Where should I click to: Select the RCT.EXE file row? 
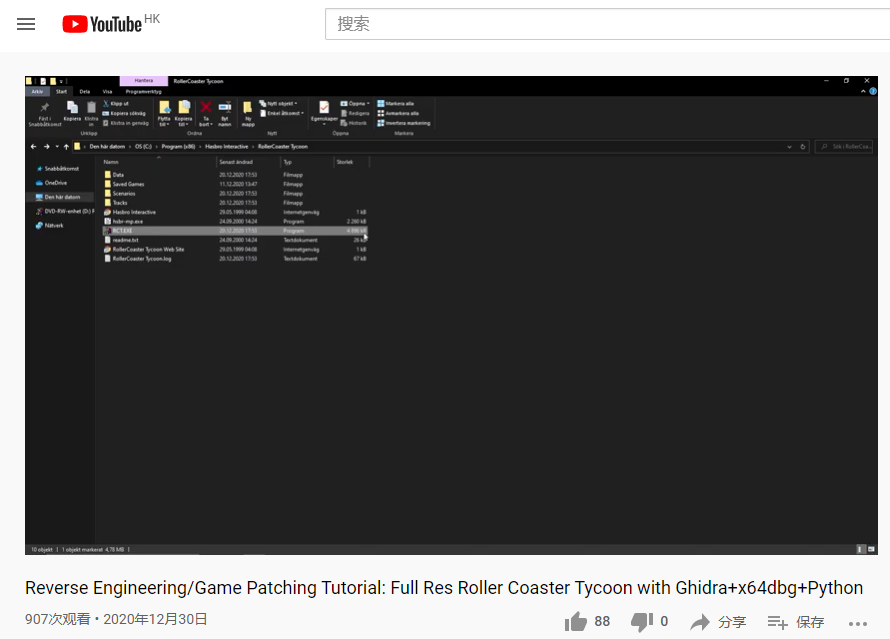(236, 231)
